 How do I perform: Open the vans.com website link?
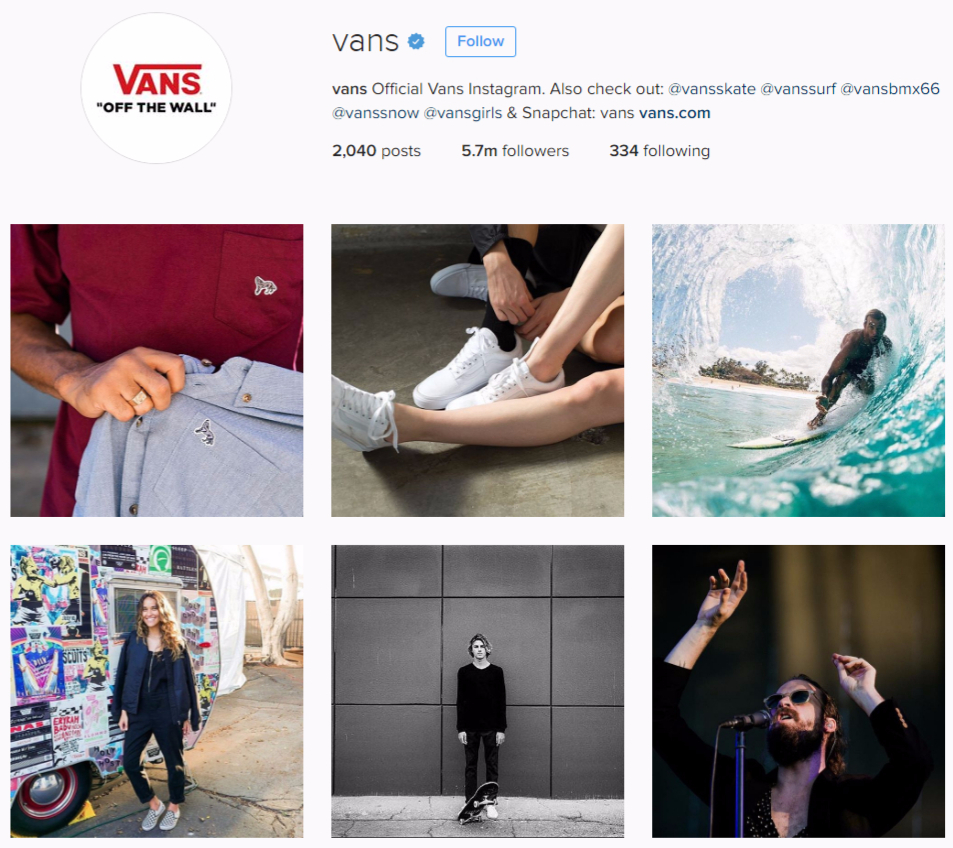(x=675, y=113)
